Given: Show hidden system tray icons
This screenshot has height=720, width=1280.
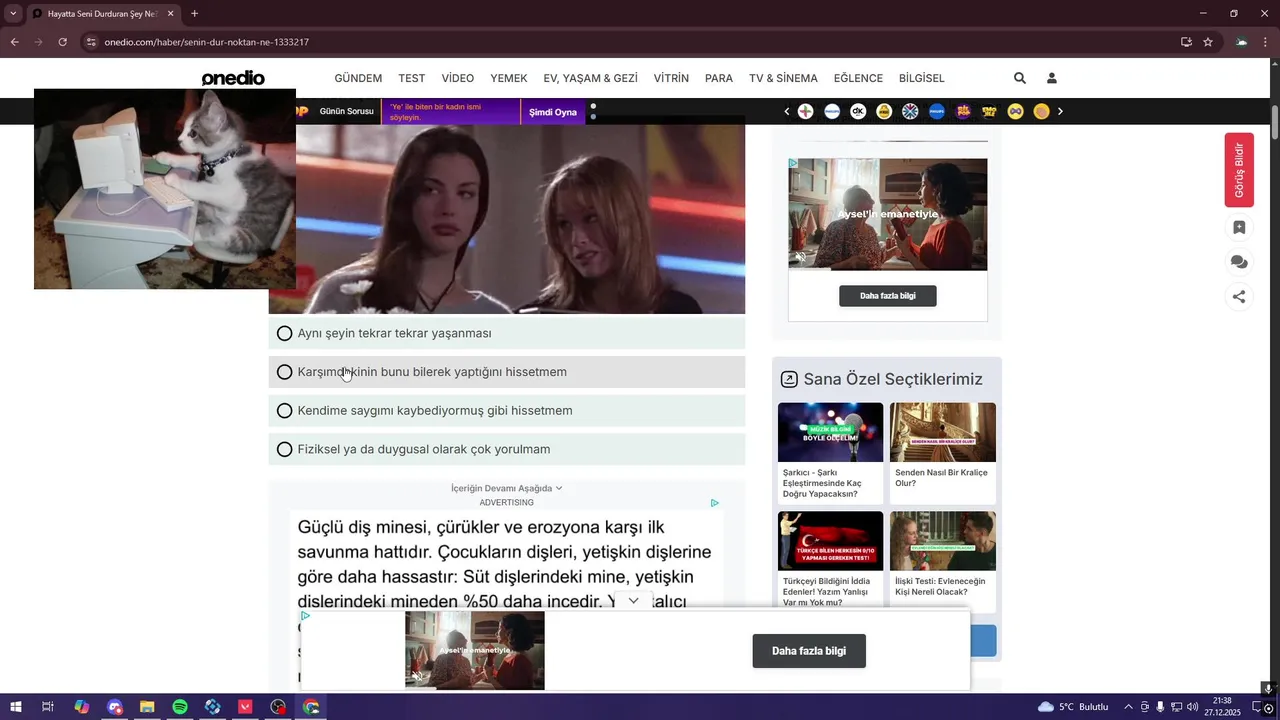Looking at the screenshot, I should coord(1129,707).
